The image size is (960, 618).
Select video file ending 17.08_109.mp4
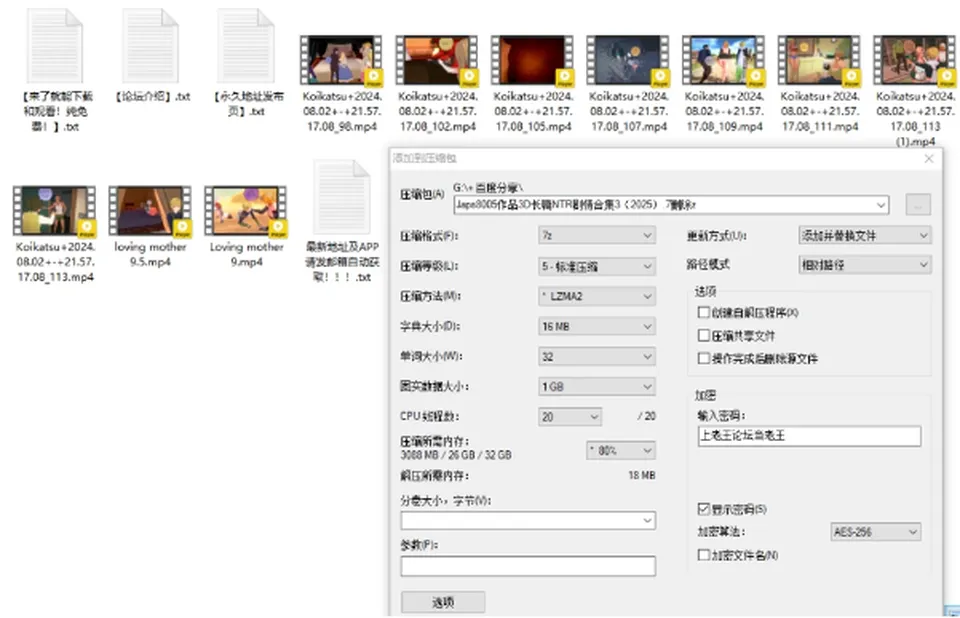point(723,60)
